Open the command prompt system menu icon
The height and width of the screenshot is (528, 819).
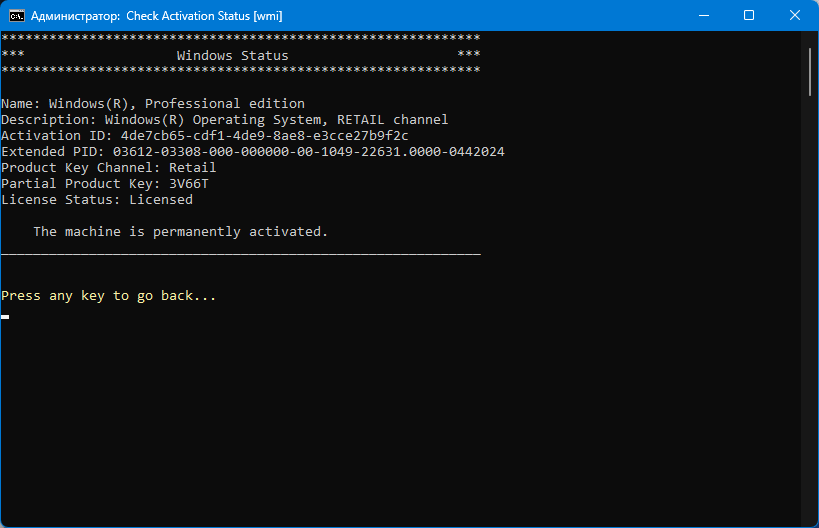click(17, 16)
